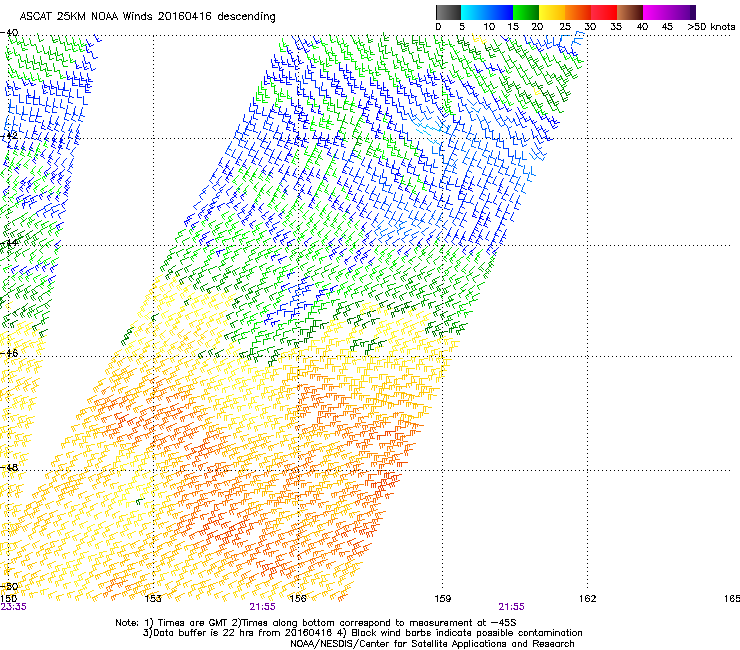Click the NOAA/NESDIS credit line
740x650 pixels.
pyautogui.click(x=432, y=643)
